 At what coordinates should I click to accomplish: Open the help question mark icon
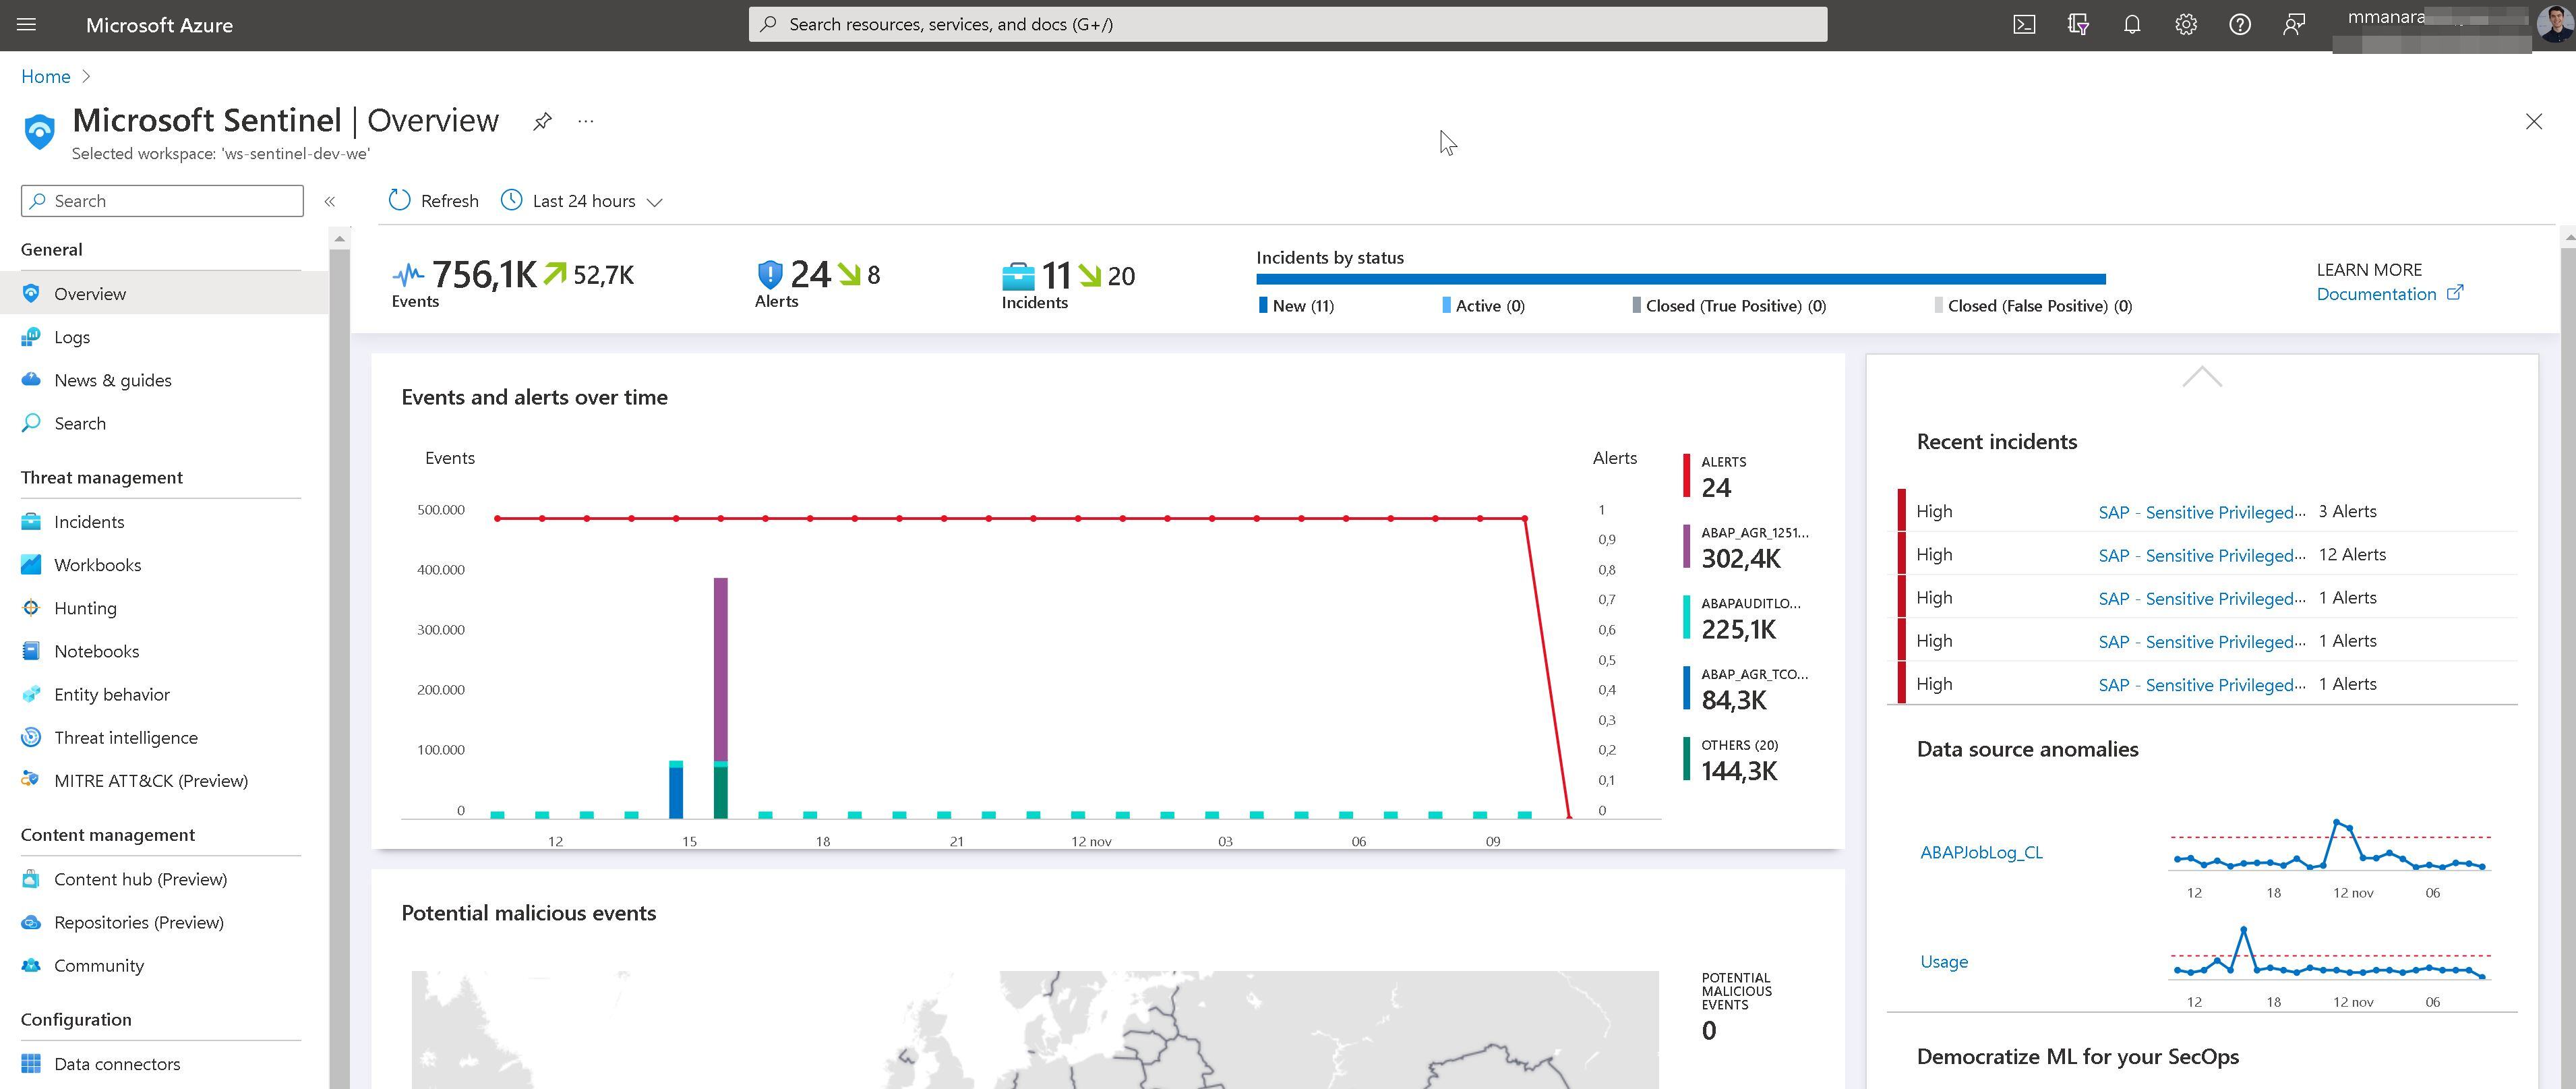pyautogui.click(x=2240, y=24)
